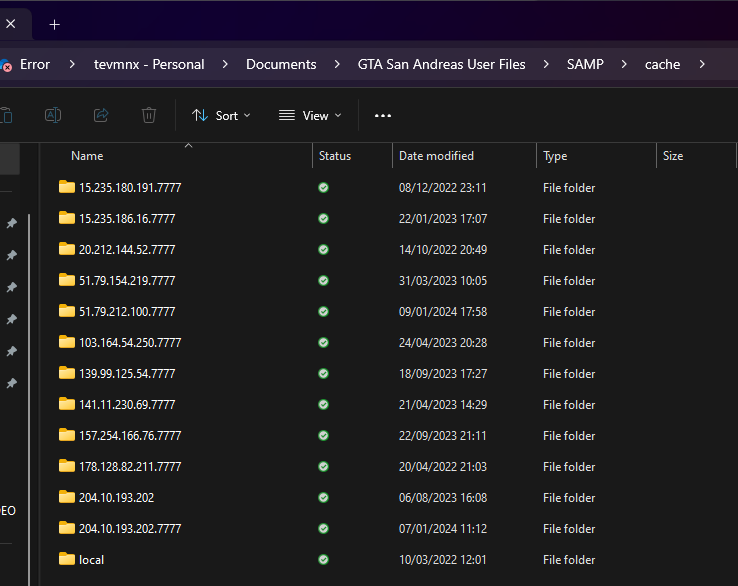
Task: Close the current Explorer tab
Action: tap(11, 24)
